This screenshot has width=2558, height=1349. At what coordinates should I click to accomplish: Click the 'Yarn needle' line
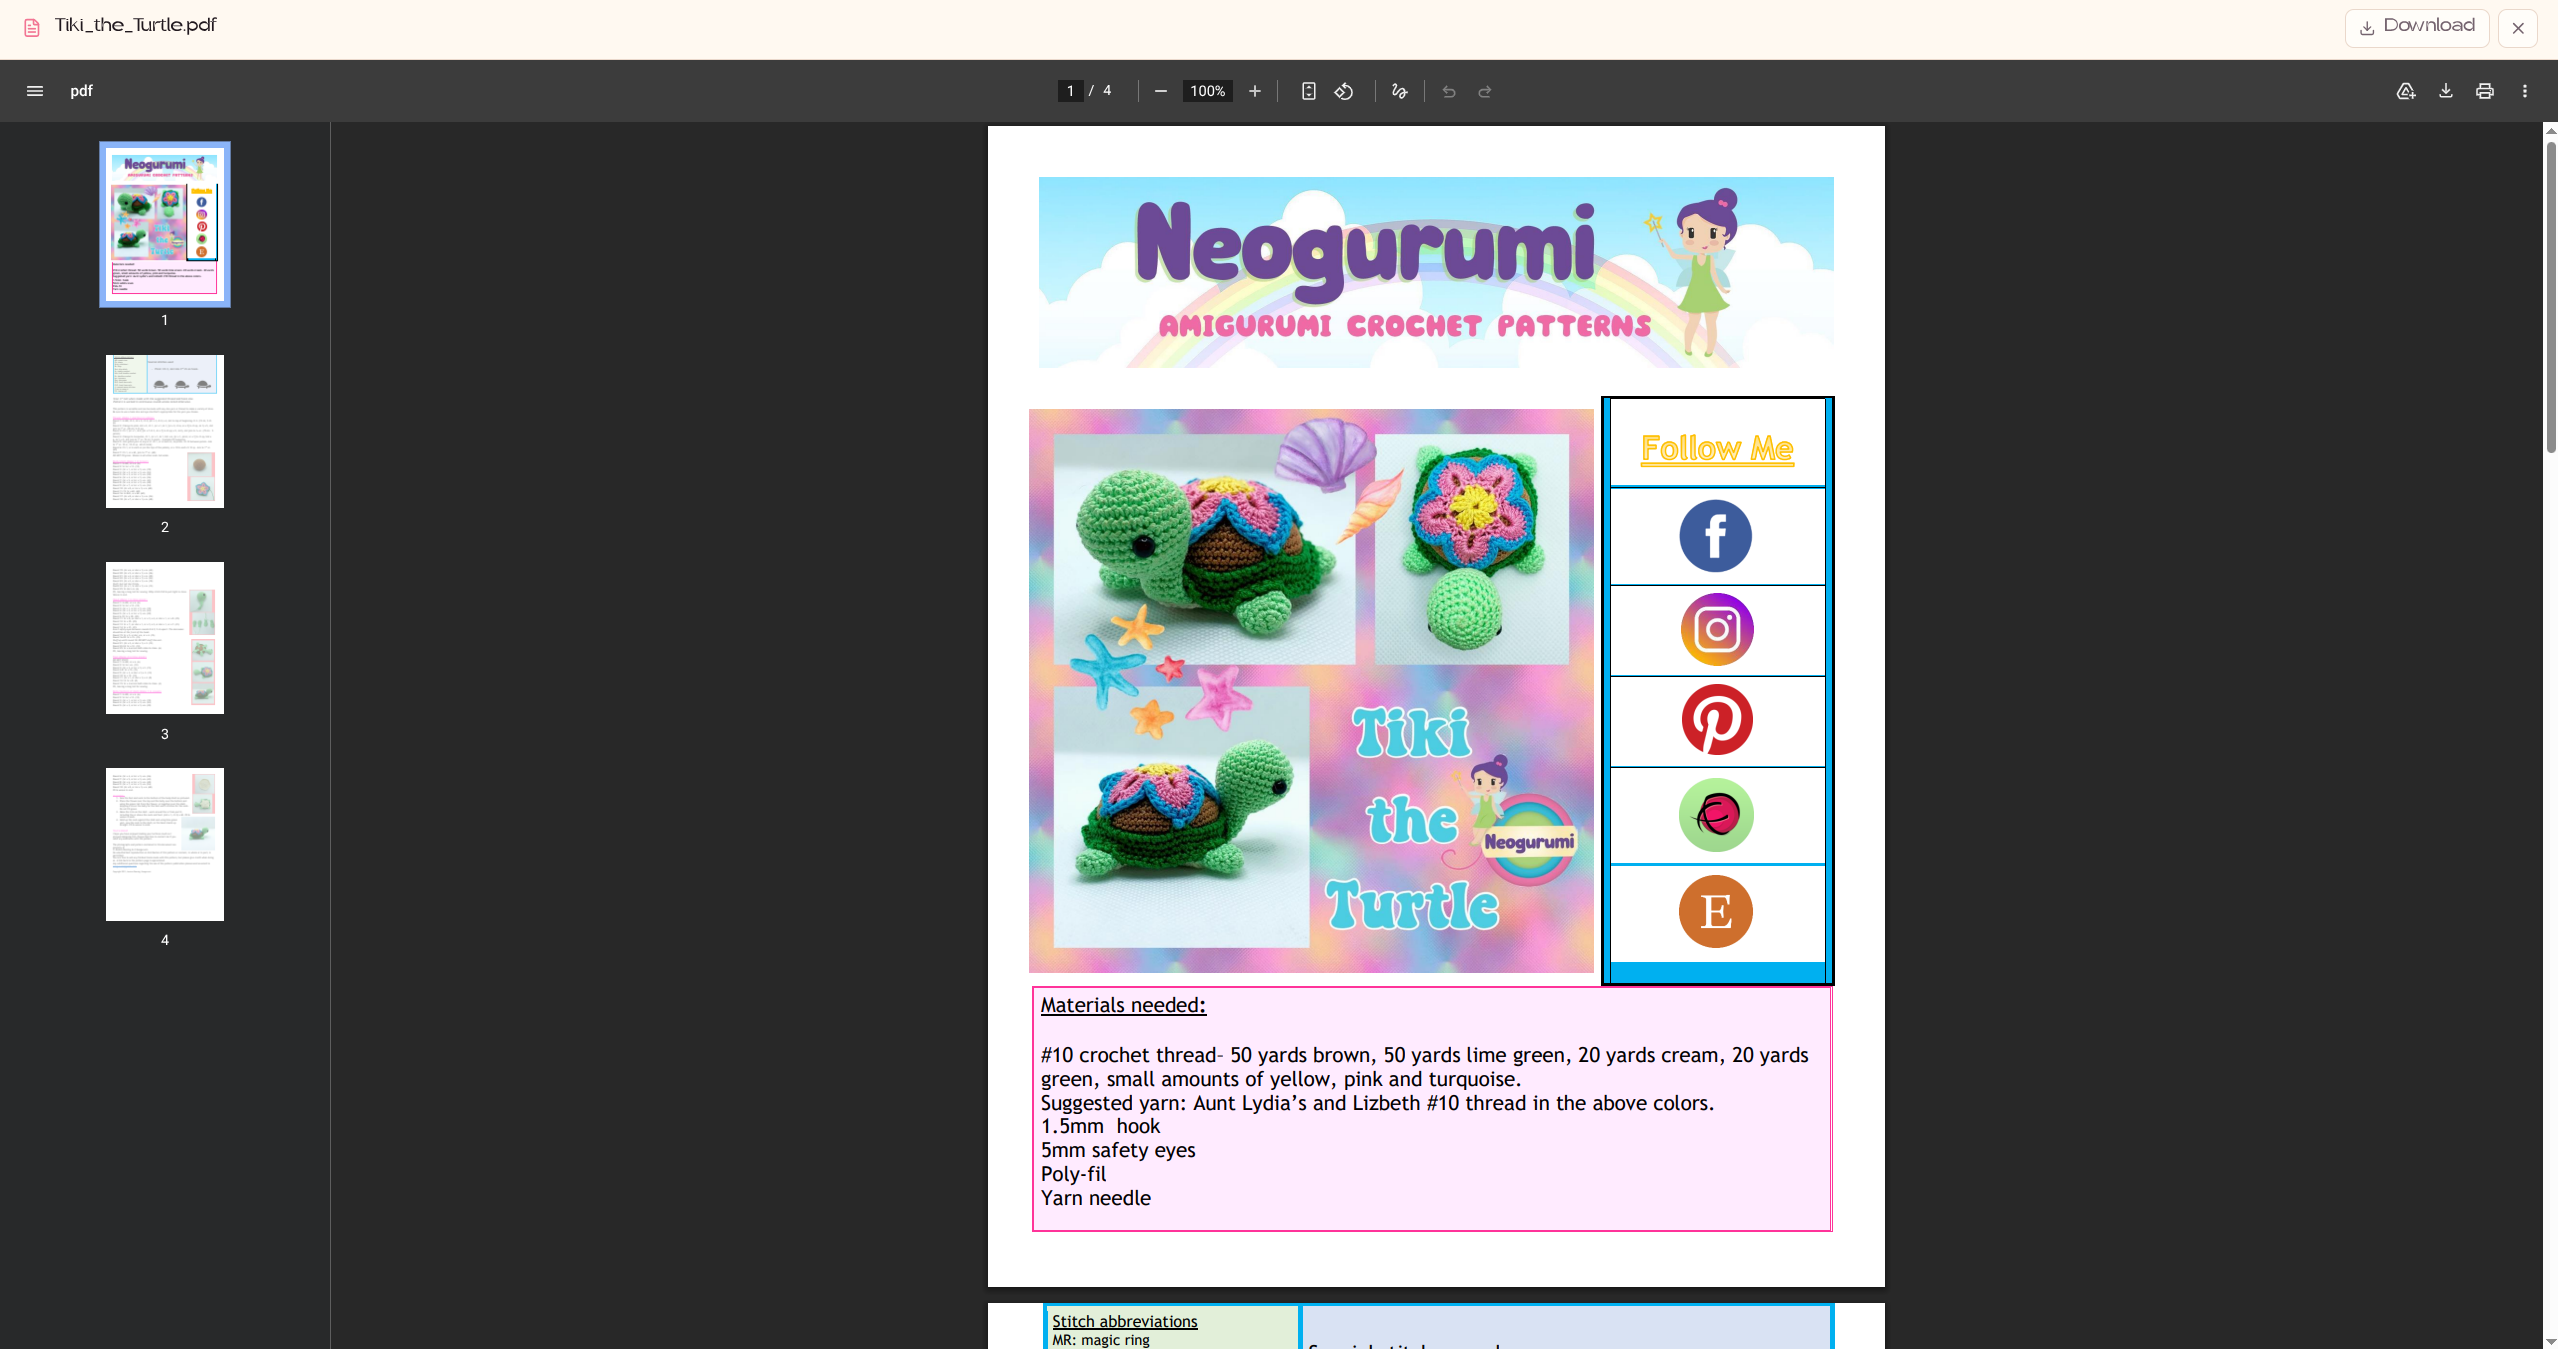(1095, 1198)
